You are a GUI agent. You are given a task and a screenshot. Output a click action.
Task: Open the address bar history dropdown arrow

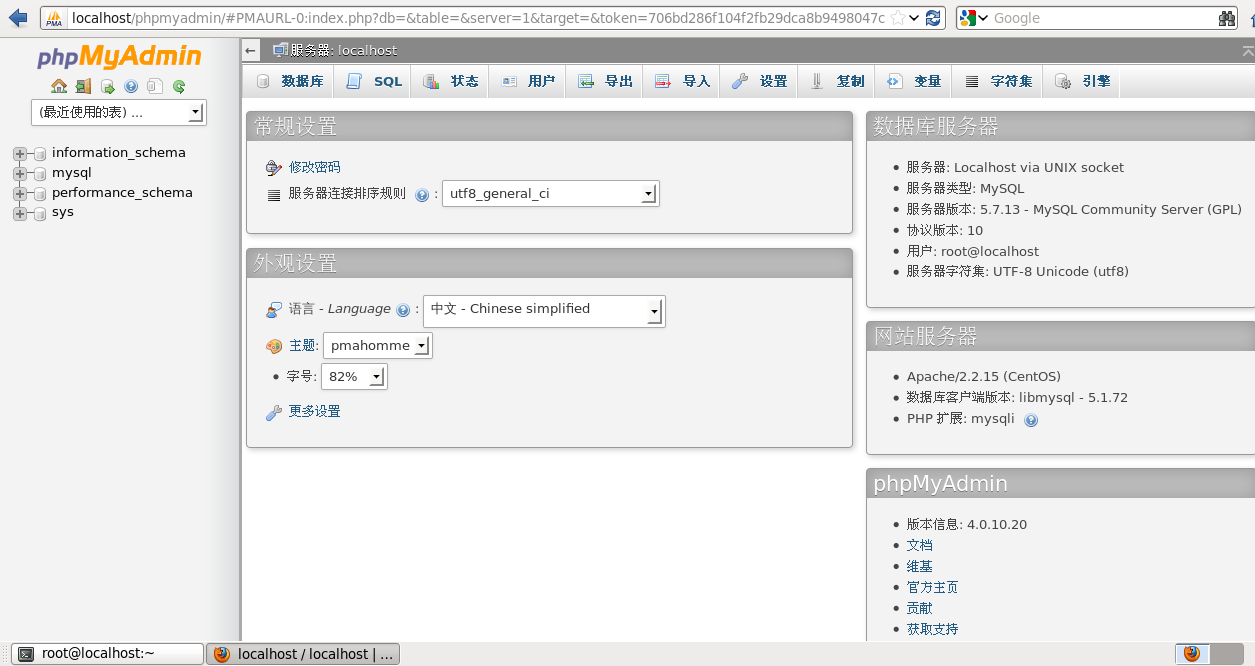[914, 18]
